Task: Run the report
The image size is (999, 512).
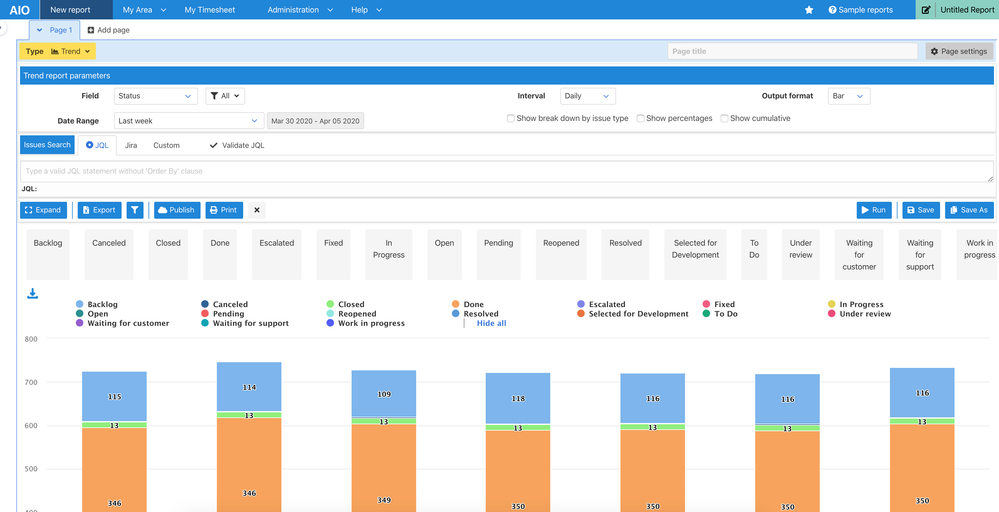Action: click(x=873, y=210)
